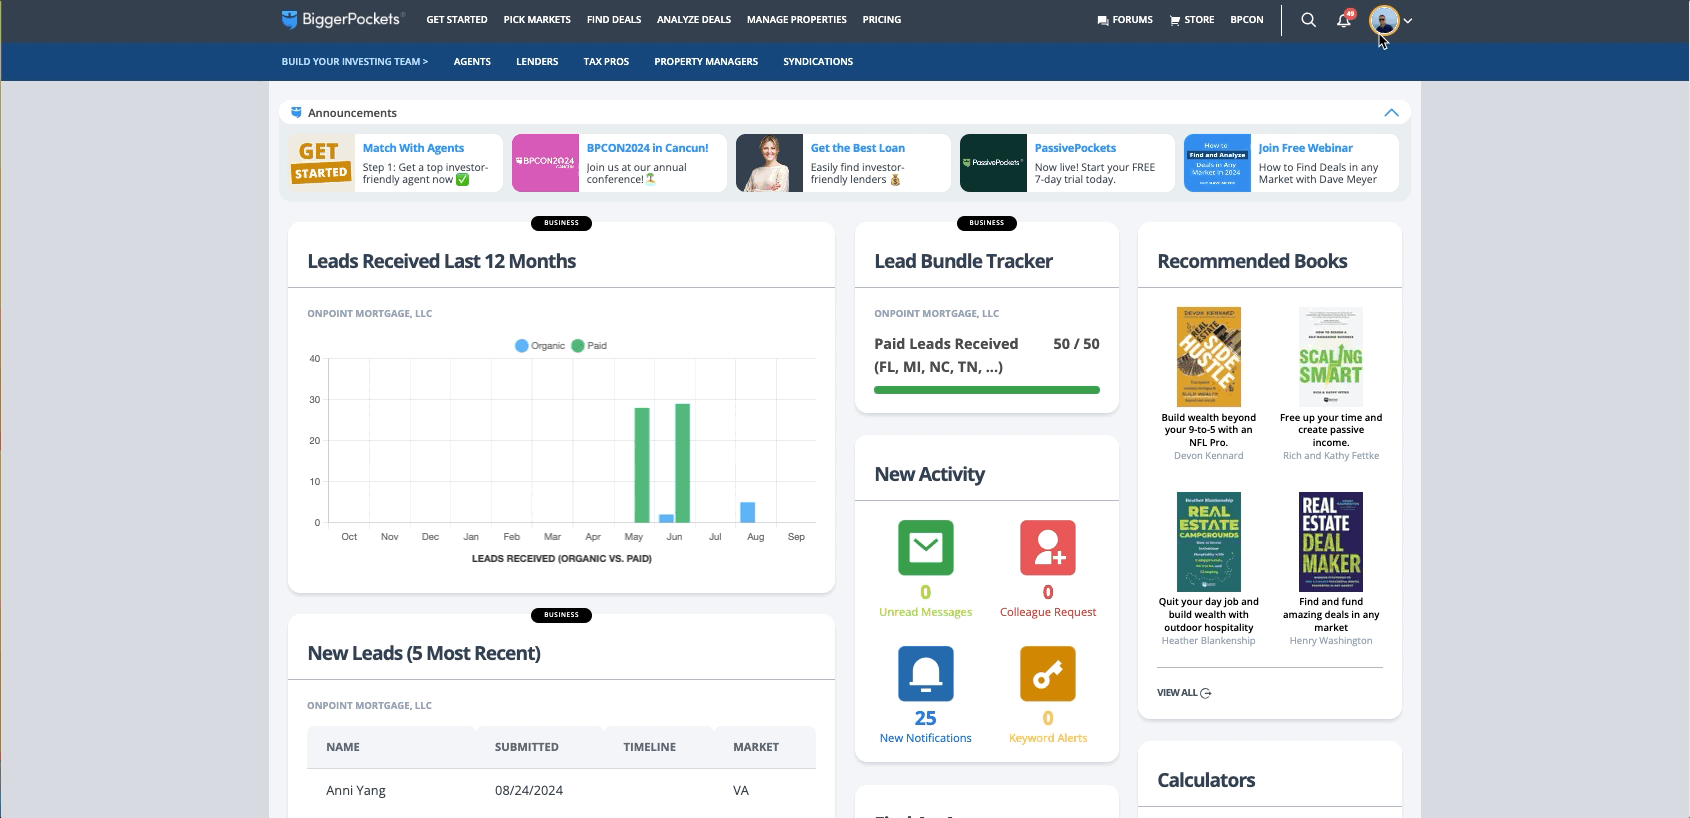This screenshot has width=1690, height=818.
Task: Open the Unread Messages envelope icon
Action: [925, 548]
